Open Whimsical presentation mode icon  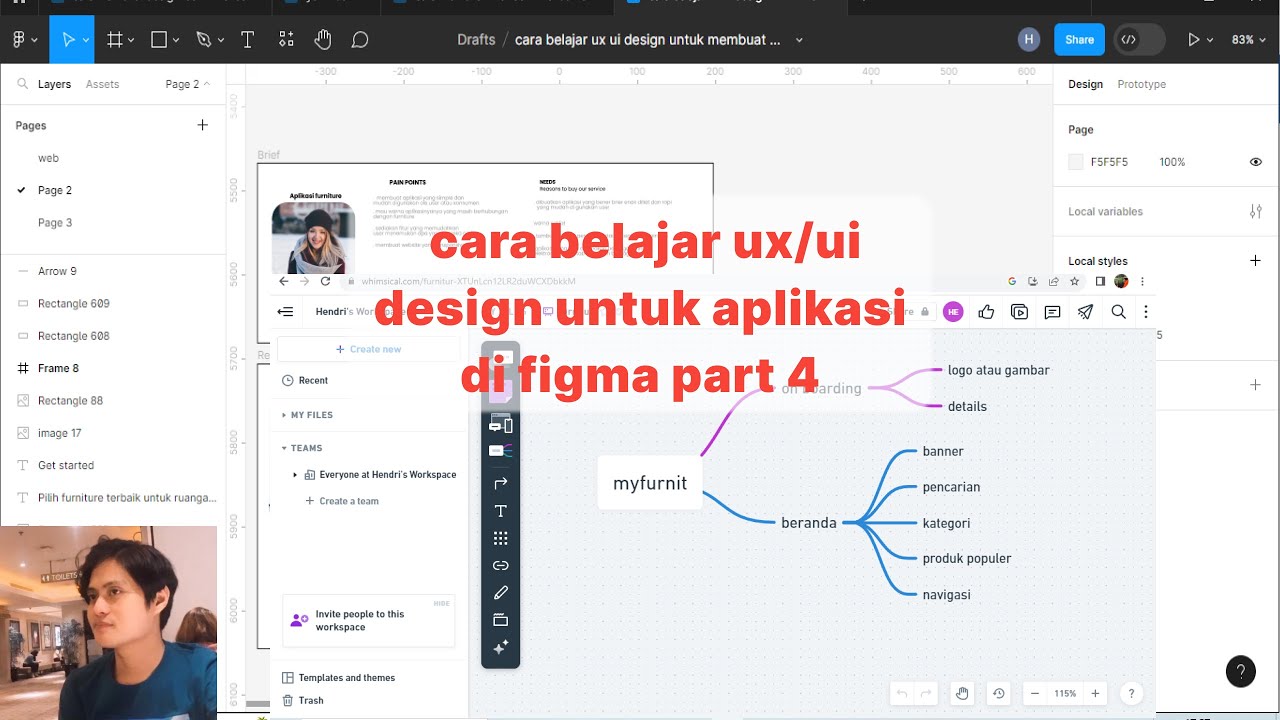tap(1019, 312)
